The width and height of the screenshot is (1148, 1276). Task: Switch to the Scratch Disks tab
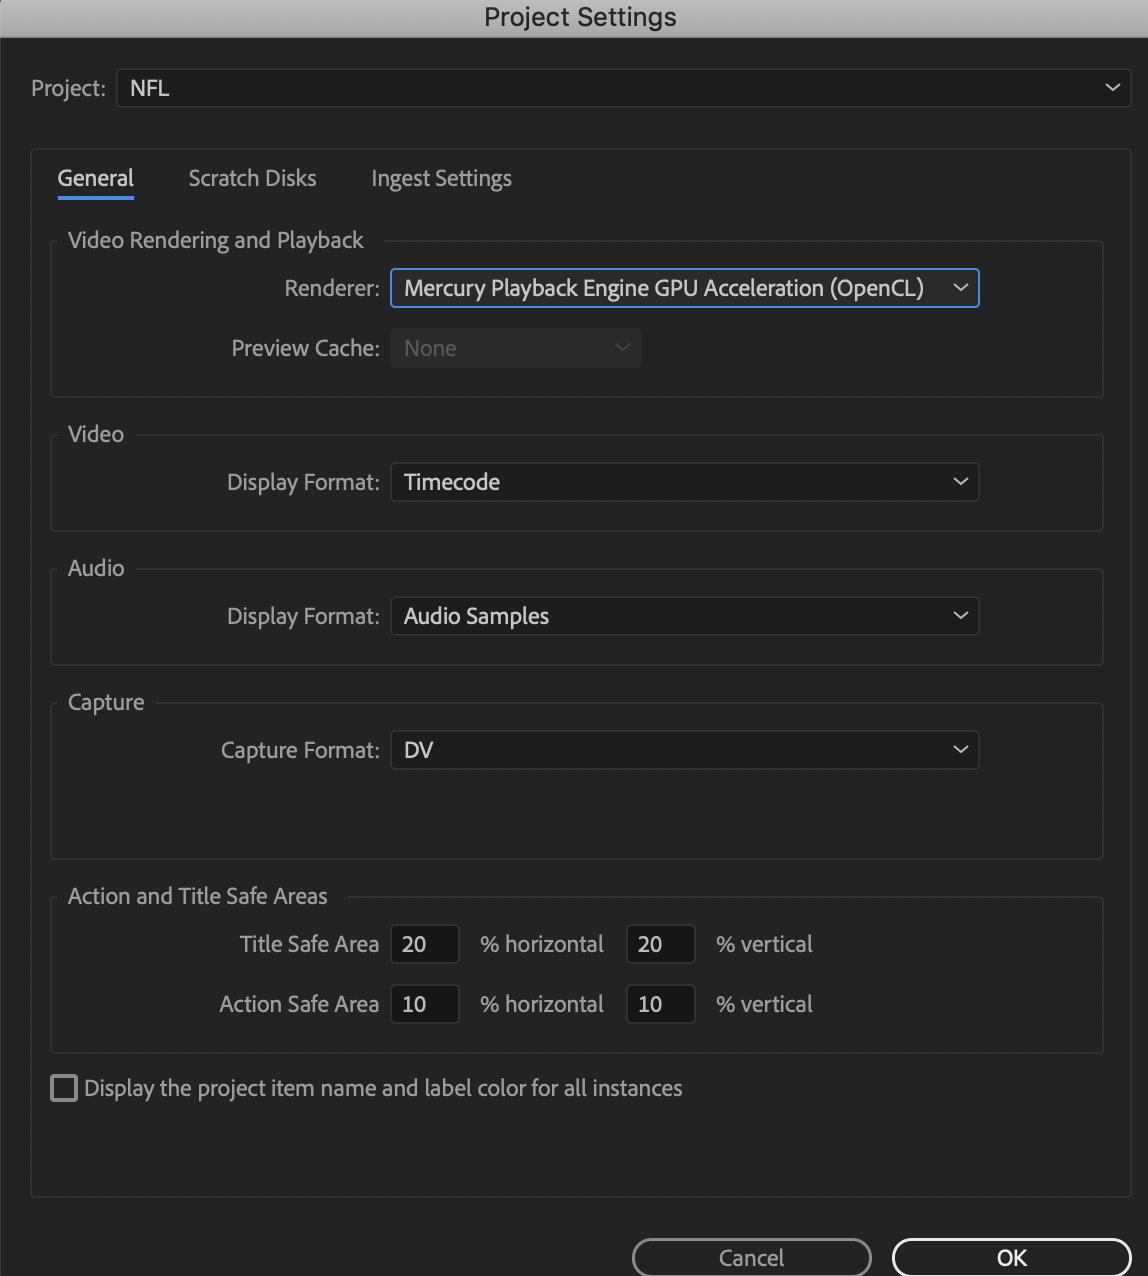click(x=252, y=179)
